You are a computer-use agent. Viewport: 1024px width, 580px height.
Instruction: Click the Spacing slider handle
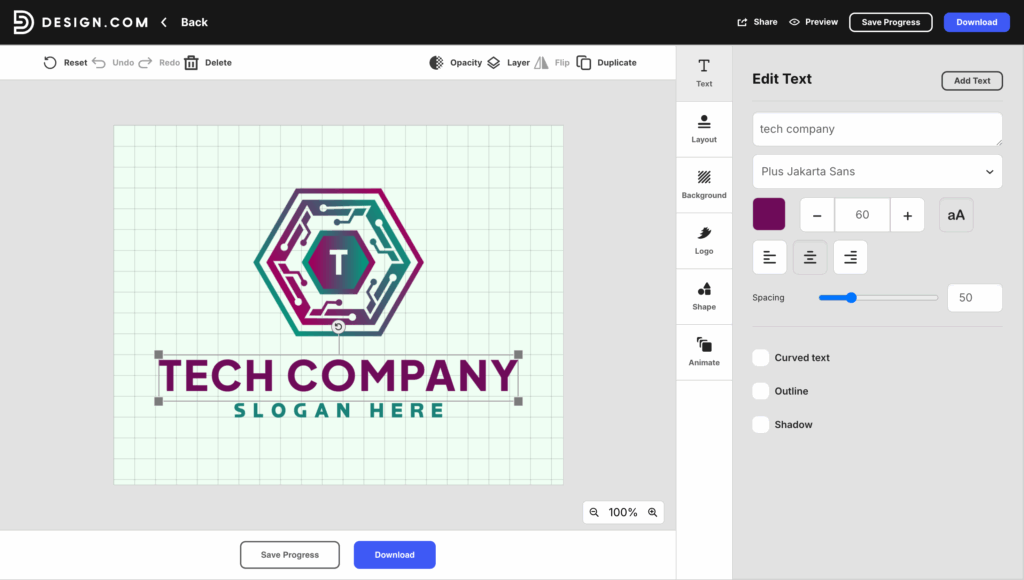851,298
